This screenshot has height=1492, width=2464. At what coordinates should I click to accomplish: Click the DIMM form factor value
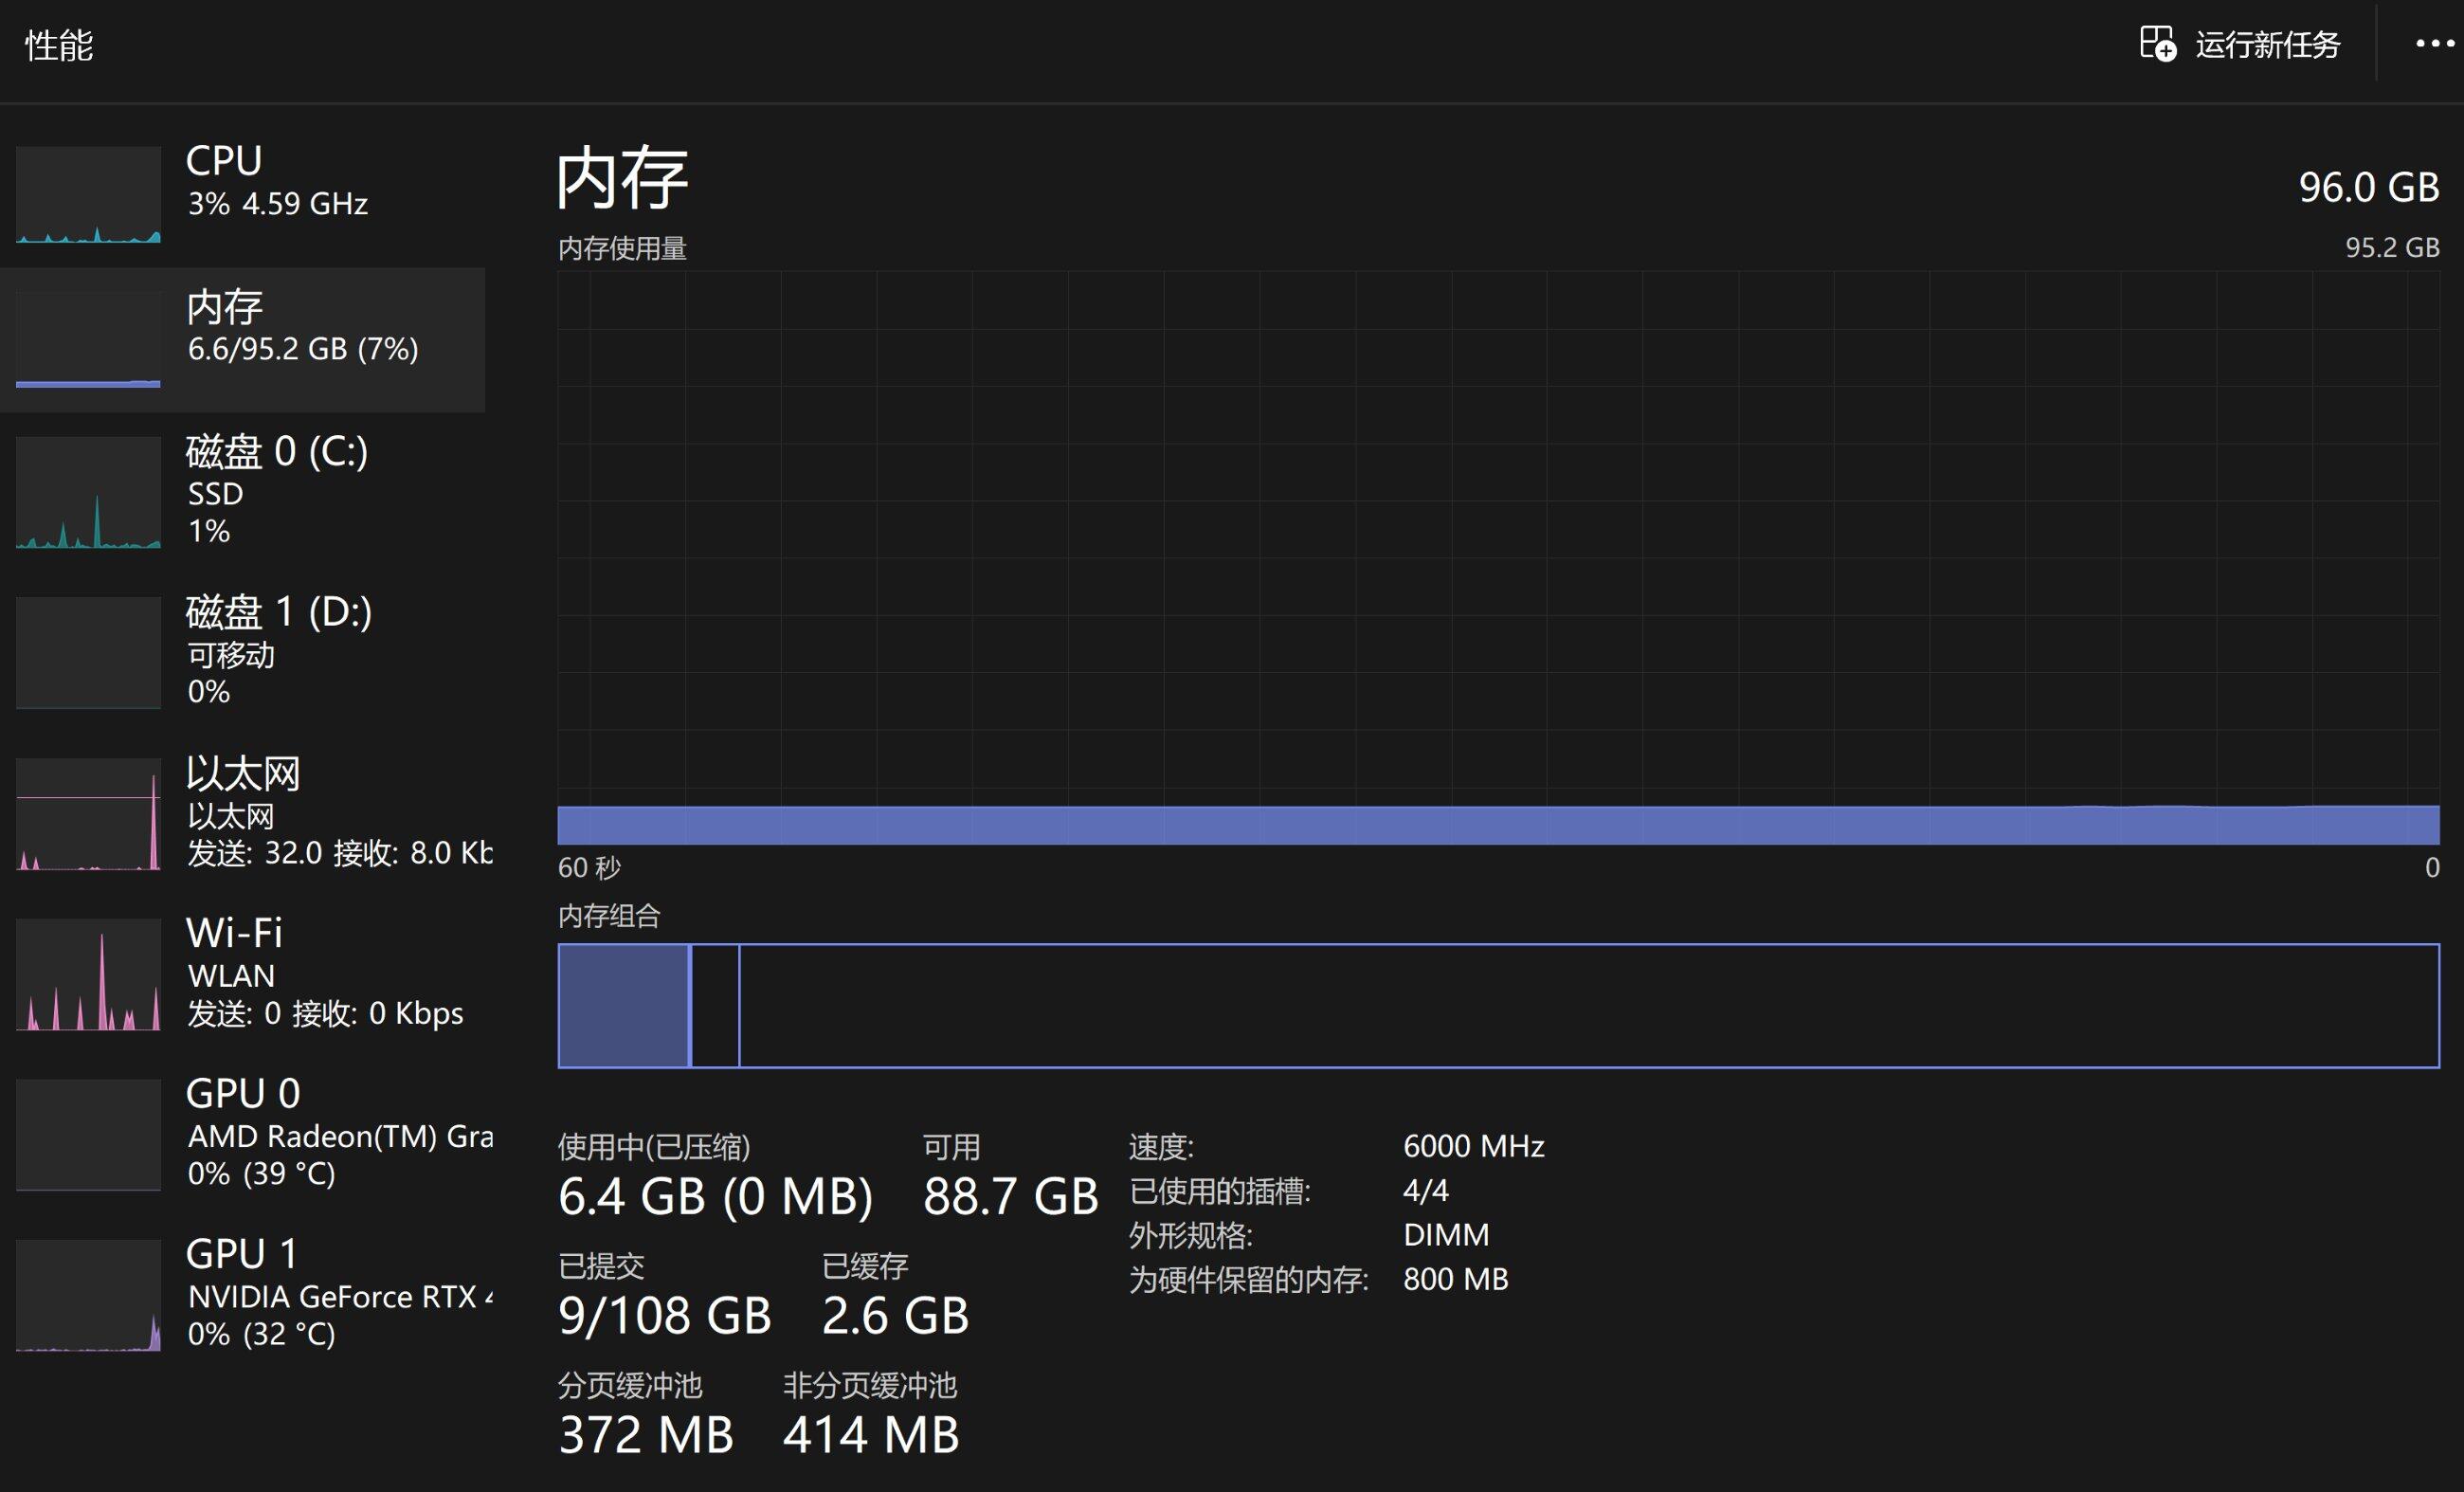[1446, 1235]
